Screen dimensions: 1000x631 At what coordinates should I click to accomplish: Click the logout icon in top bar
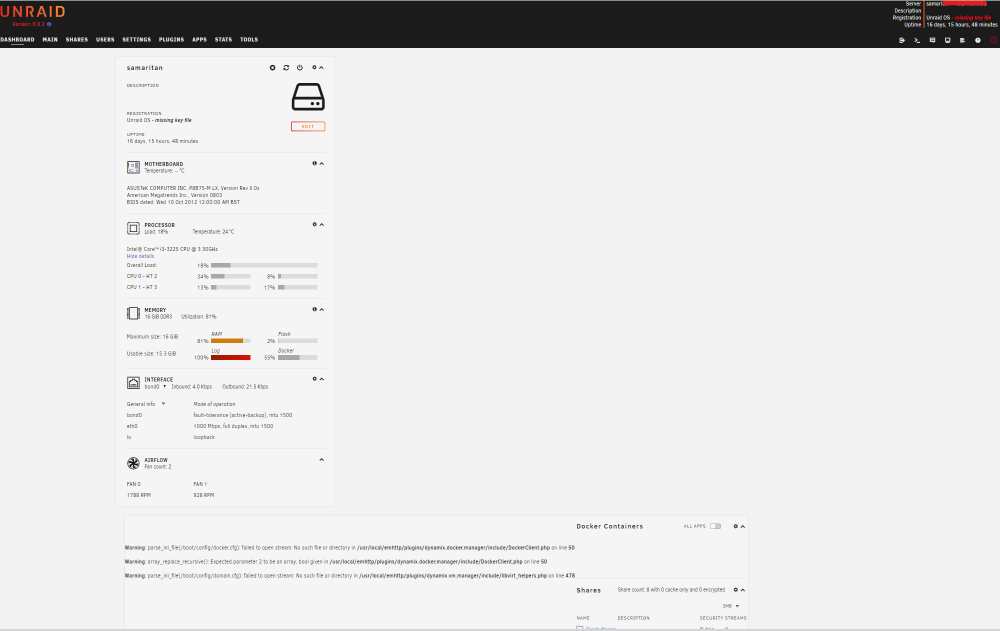click(902, 40)
